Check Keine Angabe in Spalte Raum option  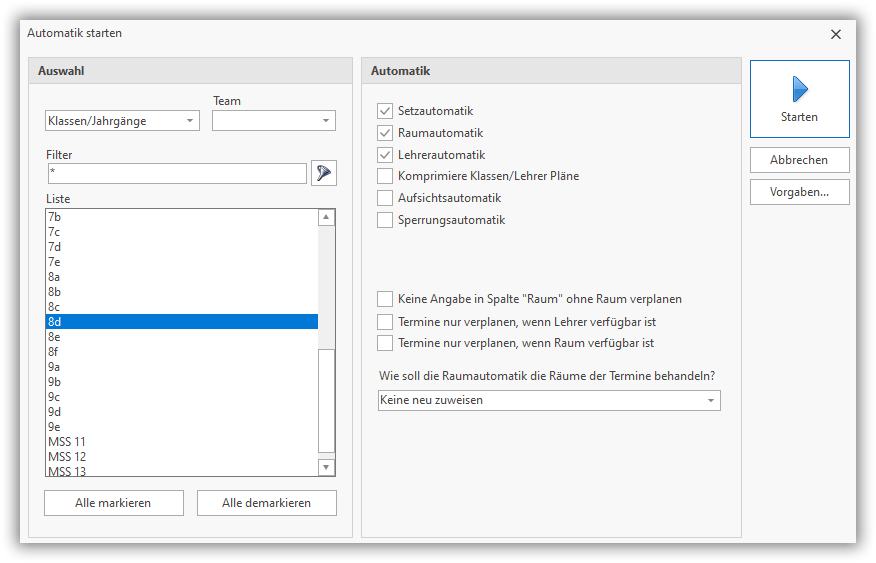click(385, 299)
